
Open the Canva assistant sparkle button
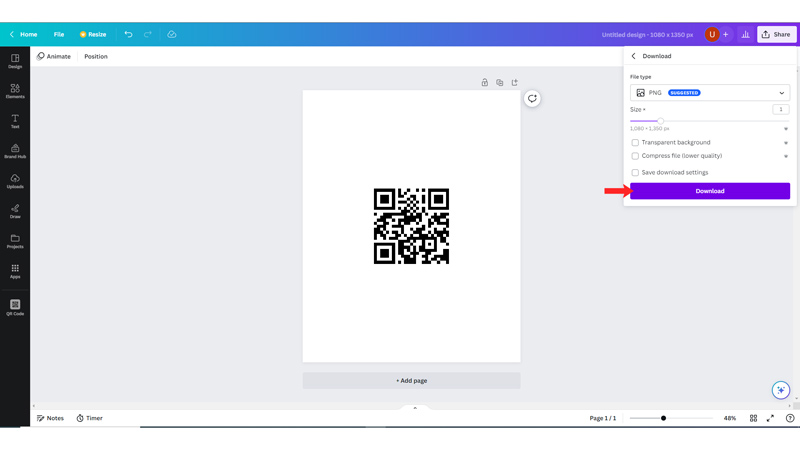[781, 390]
